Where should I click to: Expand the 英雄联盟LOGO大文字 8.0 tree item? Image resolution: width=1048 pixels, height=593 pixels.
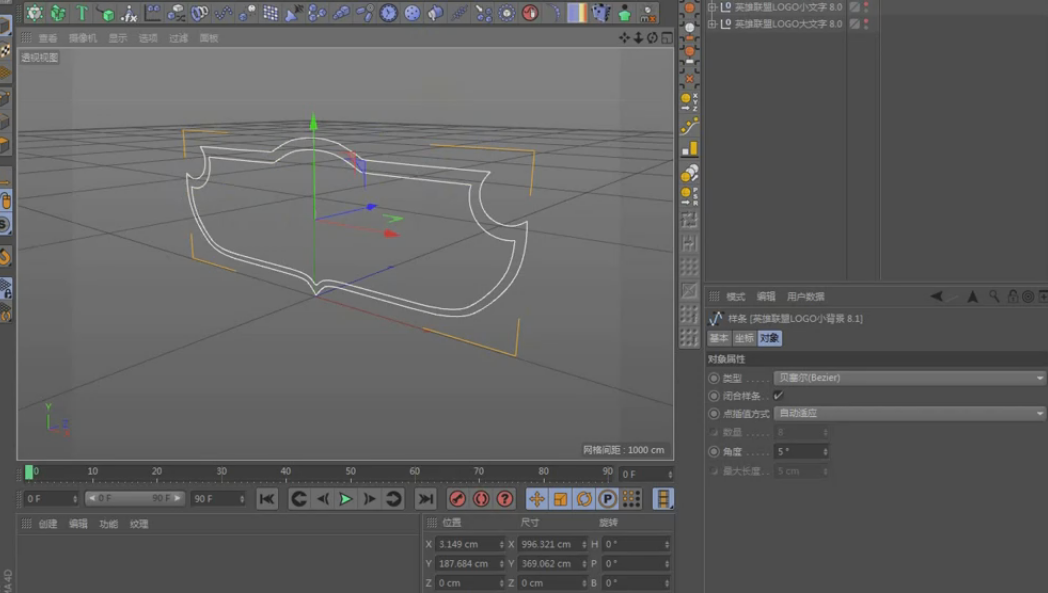pos(712,23)
